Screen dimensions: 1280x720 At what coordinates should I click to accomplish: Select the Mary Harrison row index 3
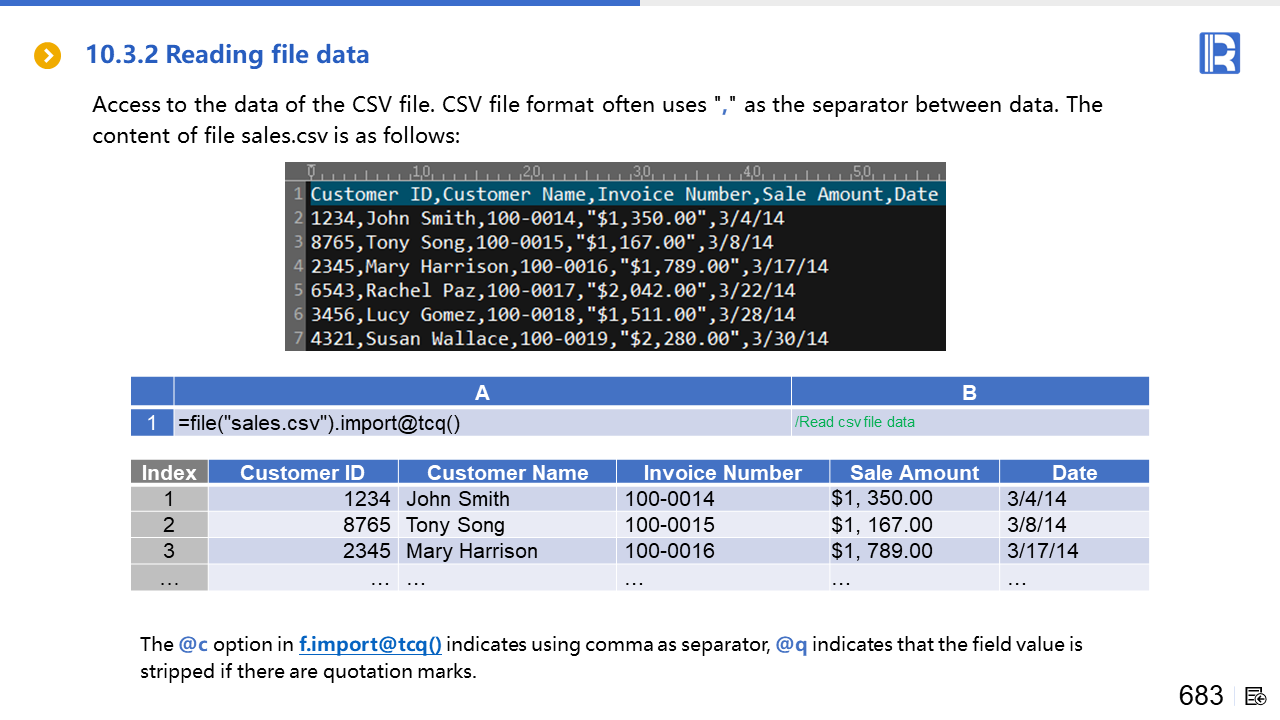(169, 551)
